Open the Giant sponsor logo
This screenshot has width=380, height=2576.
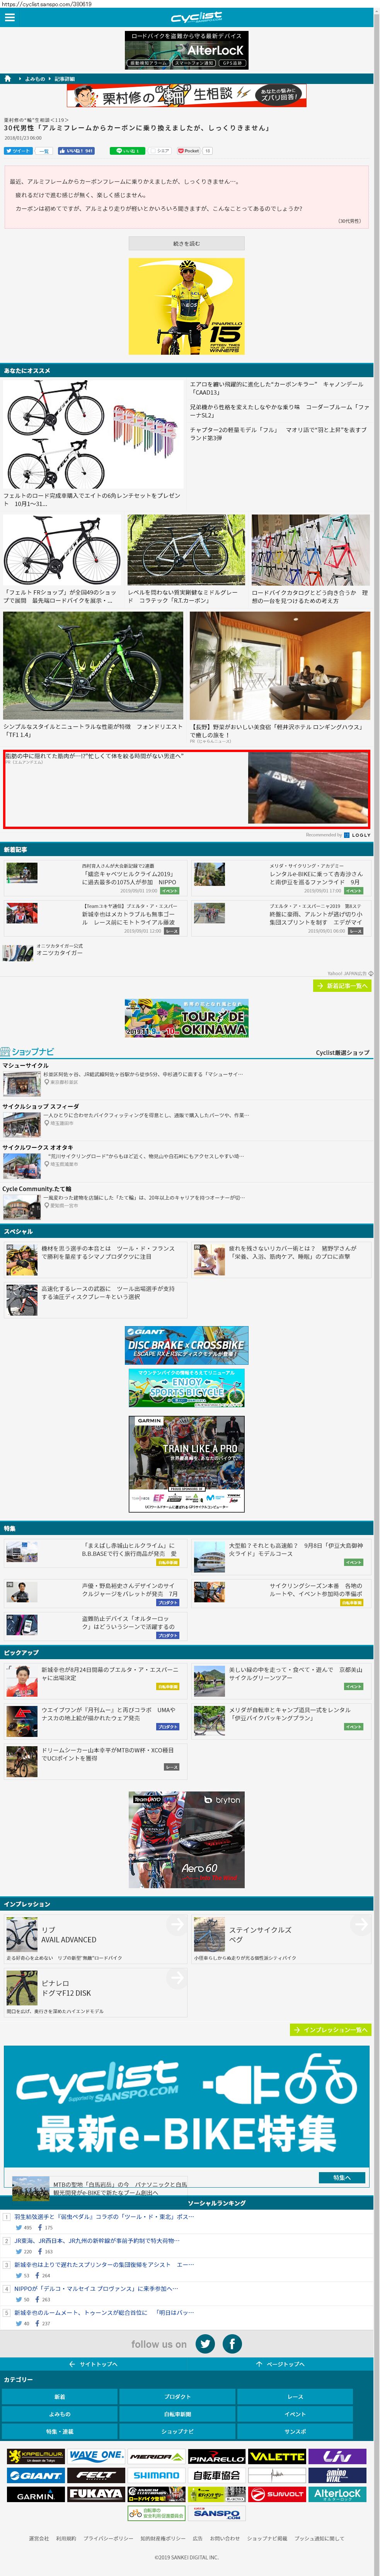click(35, 2475)
